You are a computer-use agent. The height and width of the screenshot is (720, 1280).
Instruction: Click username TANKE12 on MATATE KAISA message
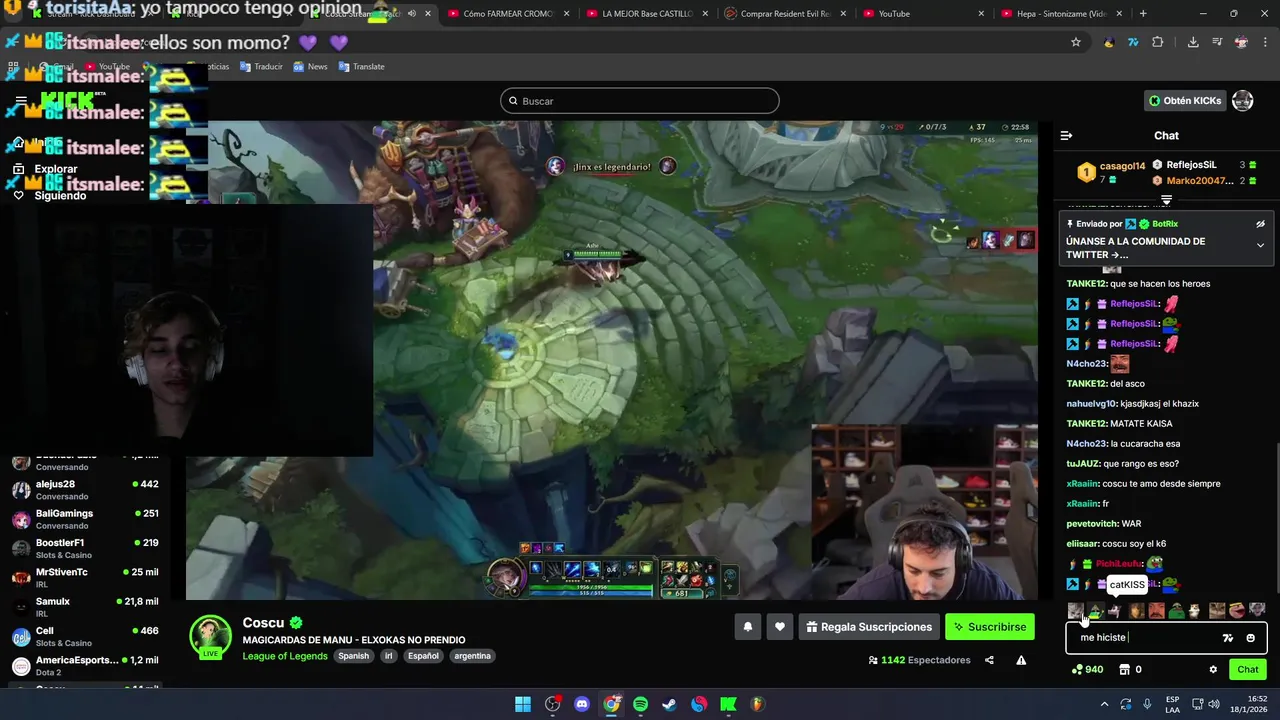[x=1087, y=424]
